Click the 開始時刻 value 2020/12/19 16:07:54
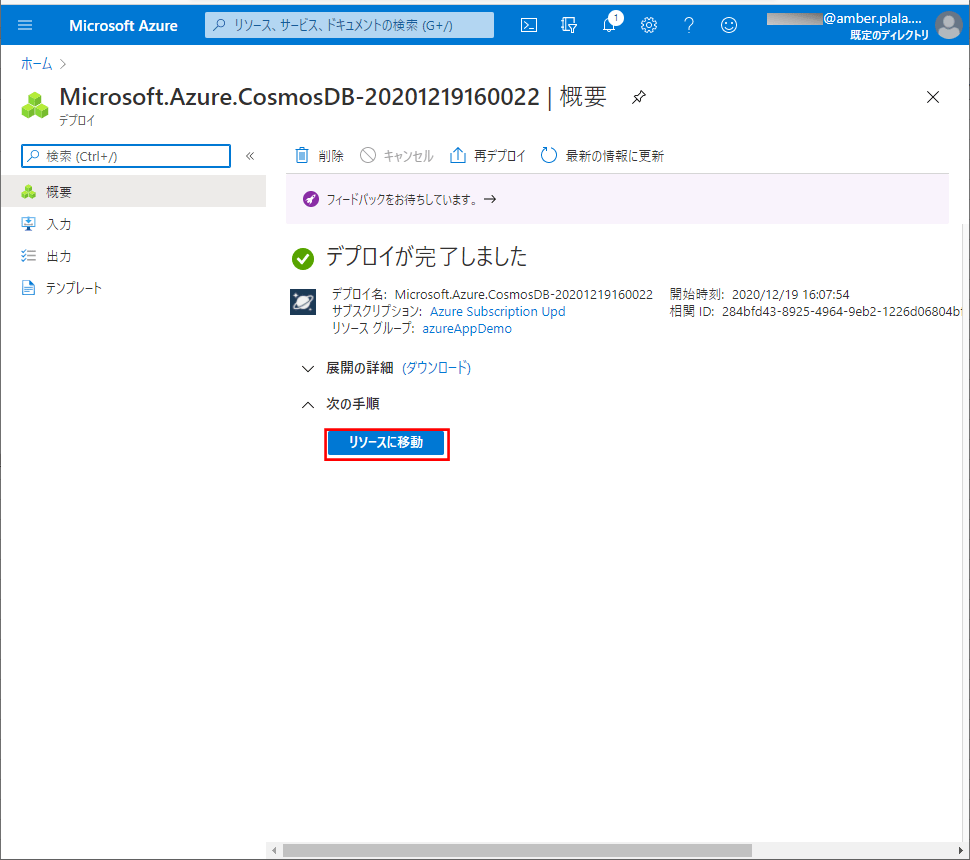Viewport: 970px width, 860px height. (x=791, y=295)
